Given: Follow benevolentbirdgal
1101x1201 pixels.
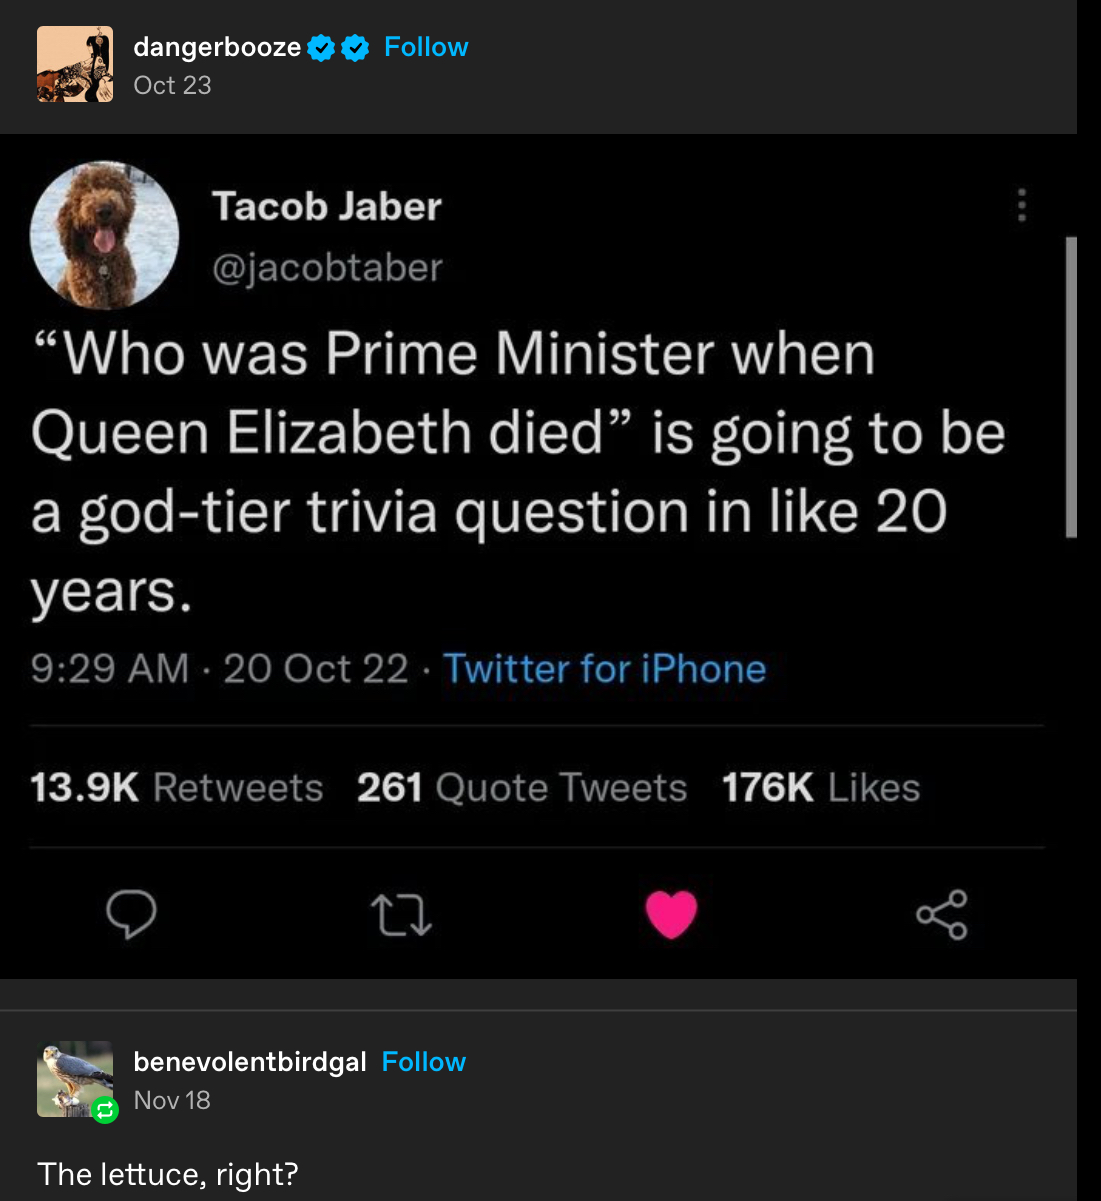Looking at the screenshot, I should [x=424, y=1062].
